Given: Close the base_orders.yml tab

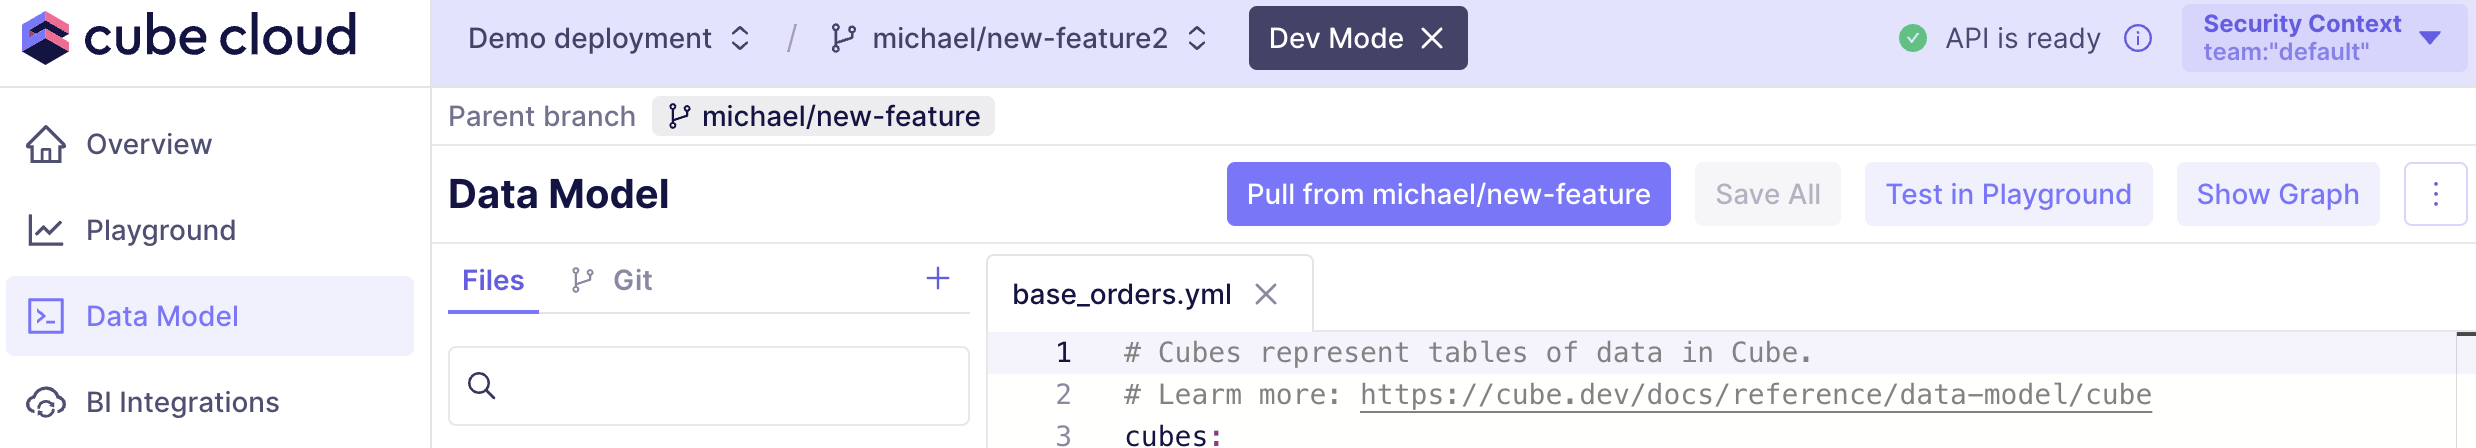Looking at the screenshot, I should (x=1266, y=294).
